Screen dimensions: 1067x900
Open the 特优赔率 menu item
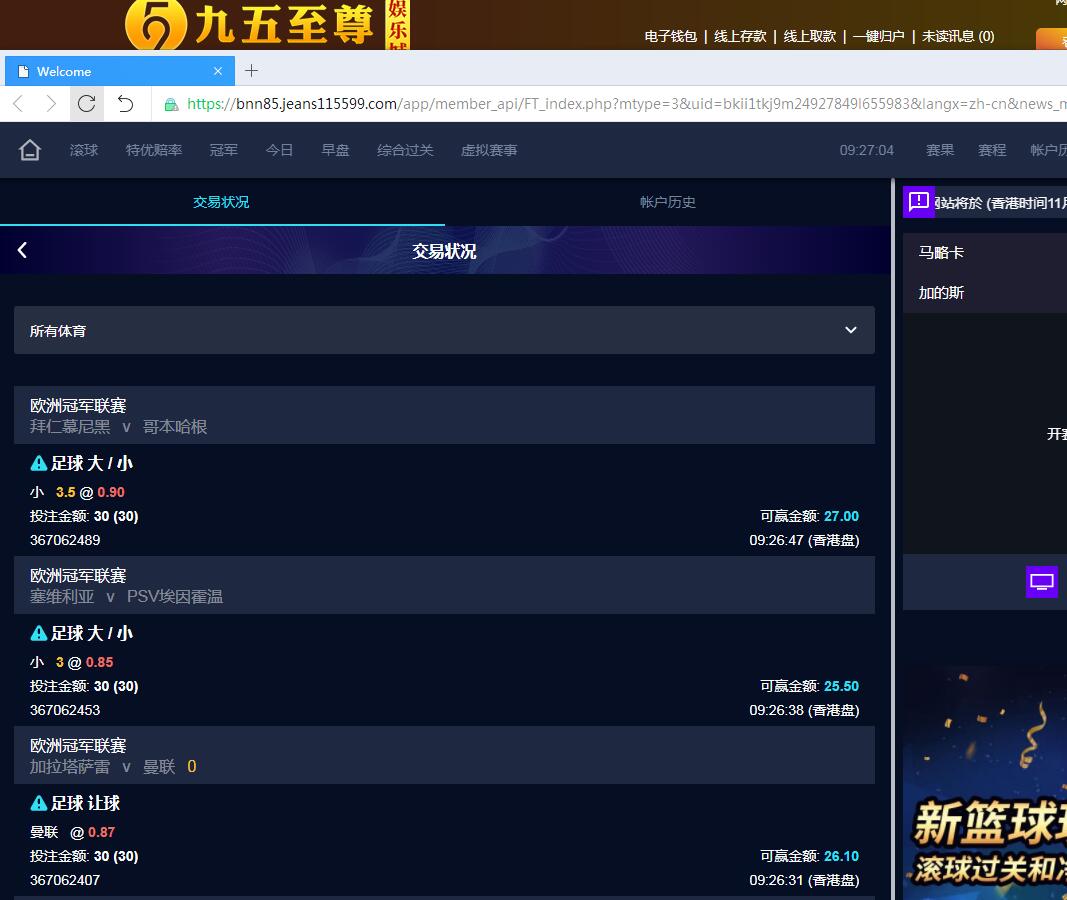click(154, 150)
